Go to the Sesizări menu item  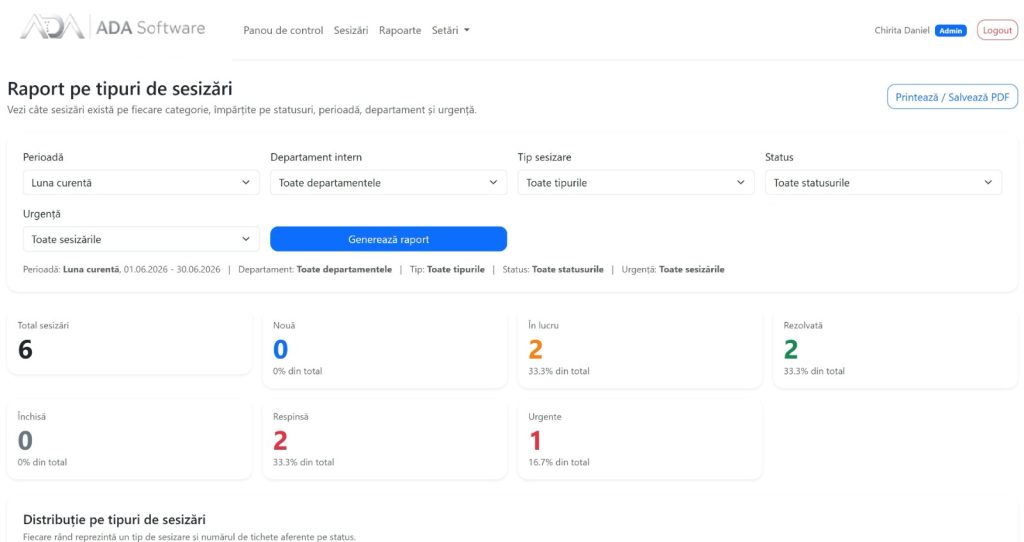351,30
